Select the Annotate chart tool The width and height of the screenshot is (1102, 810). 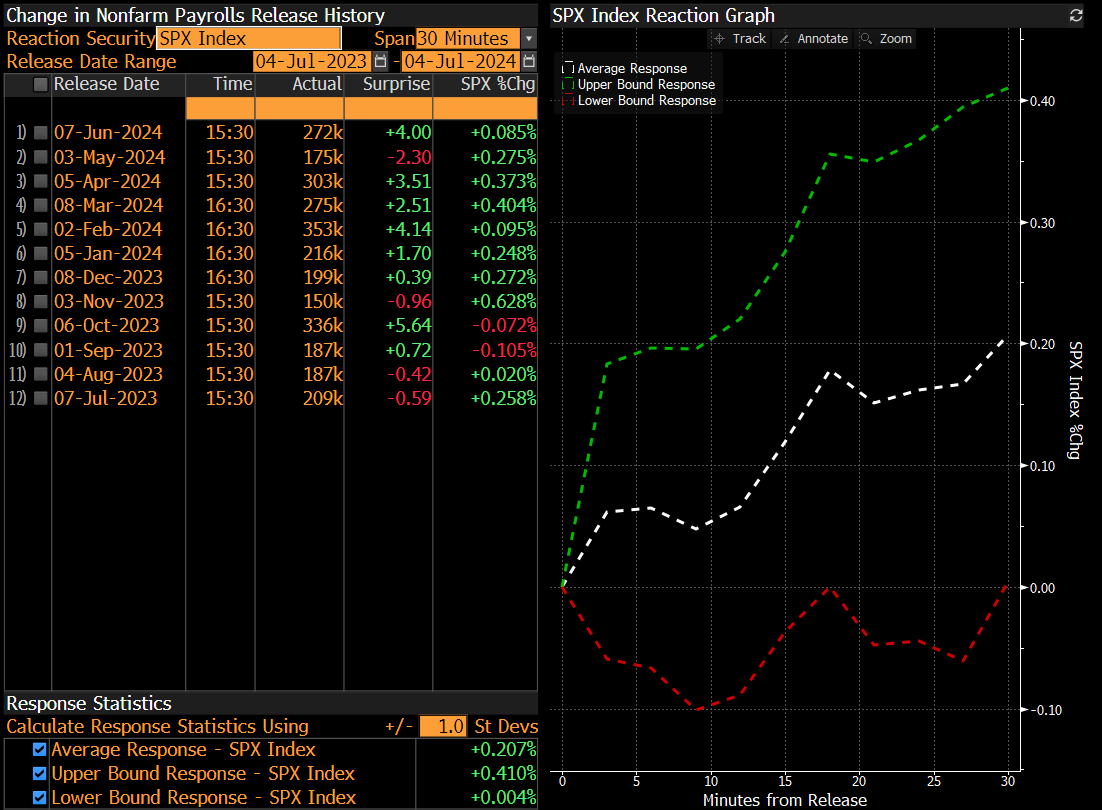[x=814, y=39]
